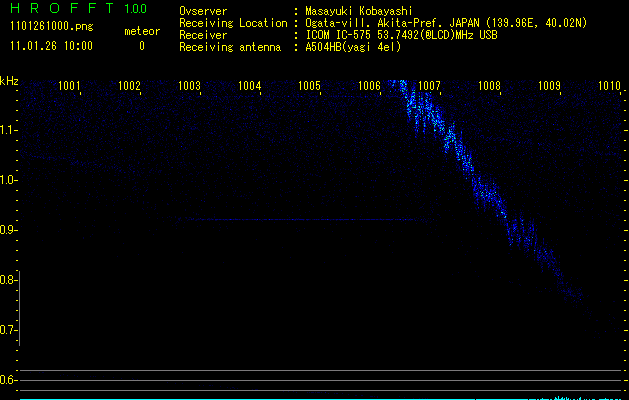Click time axis tick 1006
Screen dimensions: 629x400
coord(369,85)
